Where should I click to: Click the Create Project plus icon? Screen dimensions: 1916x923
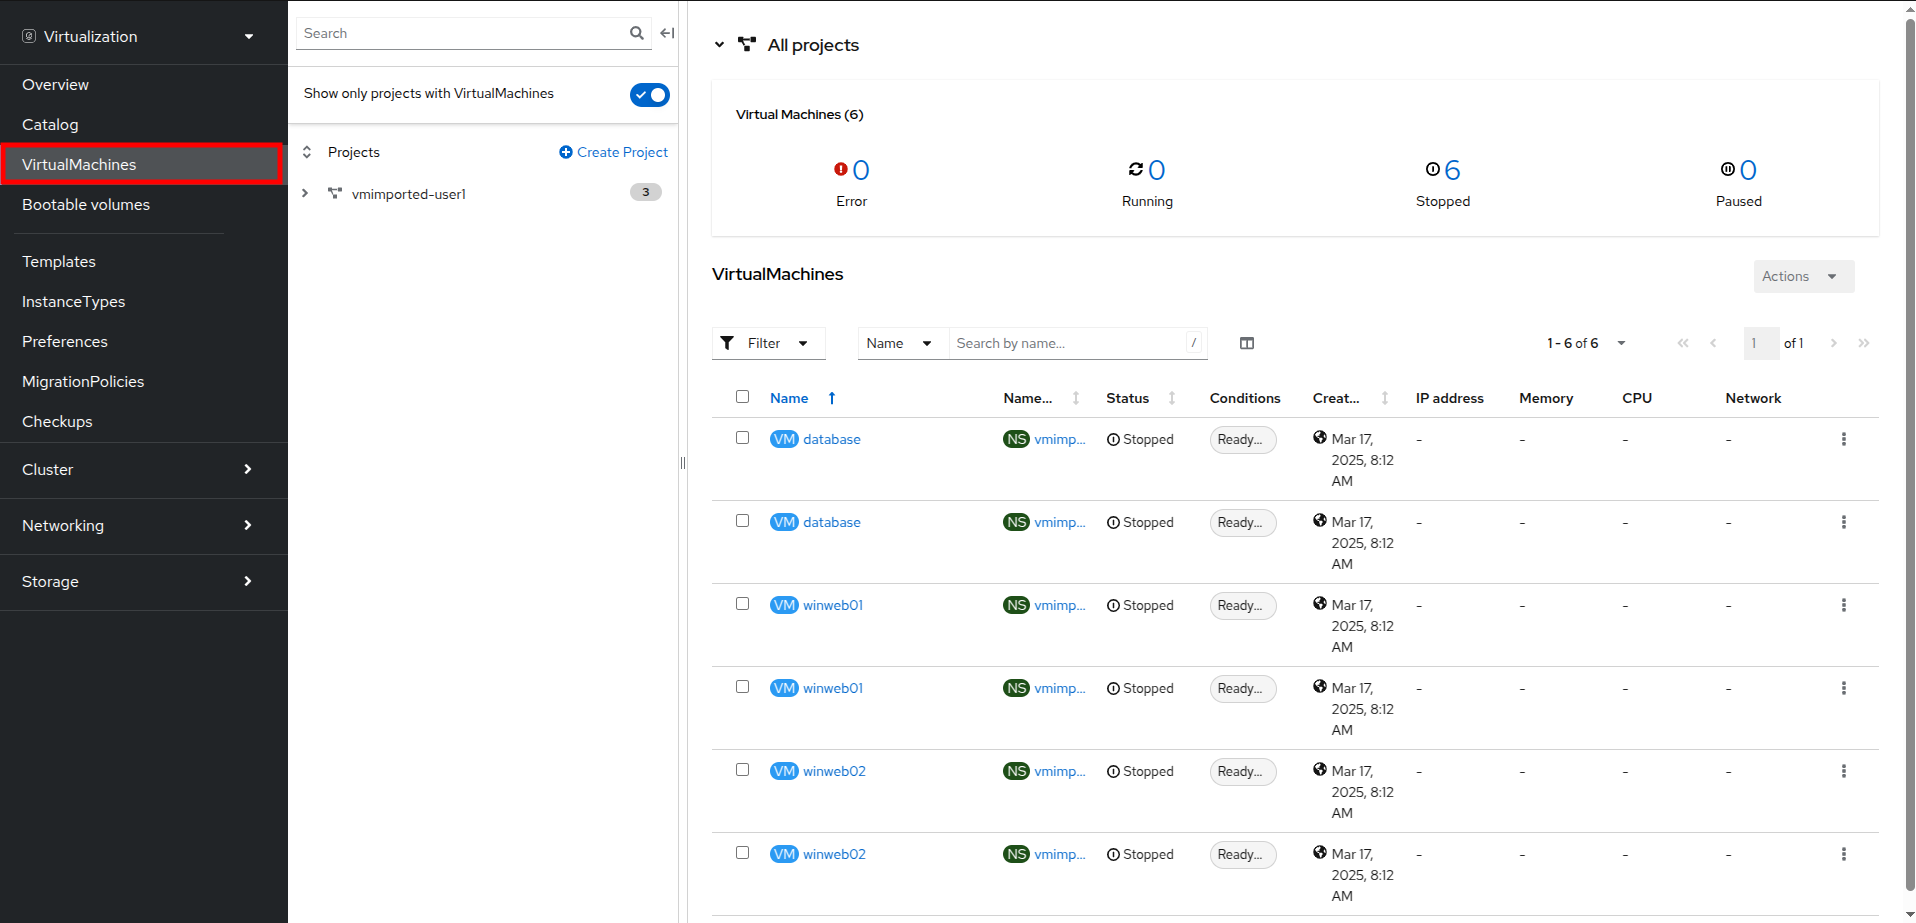click(566, 152)
